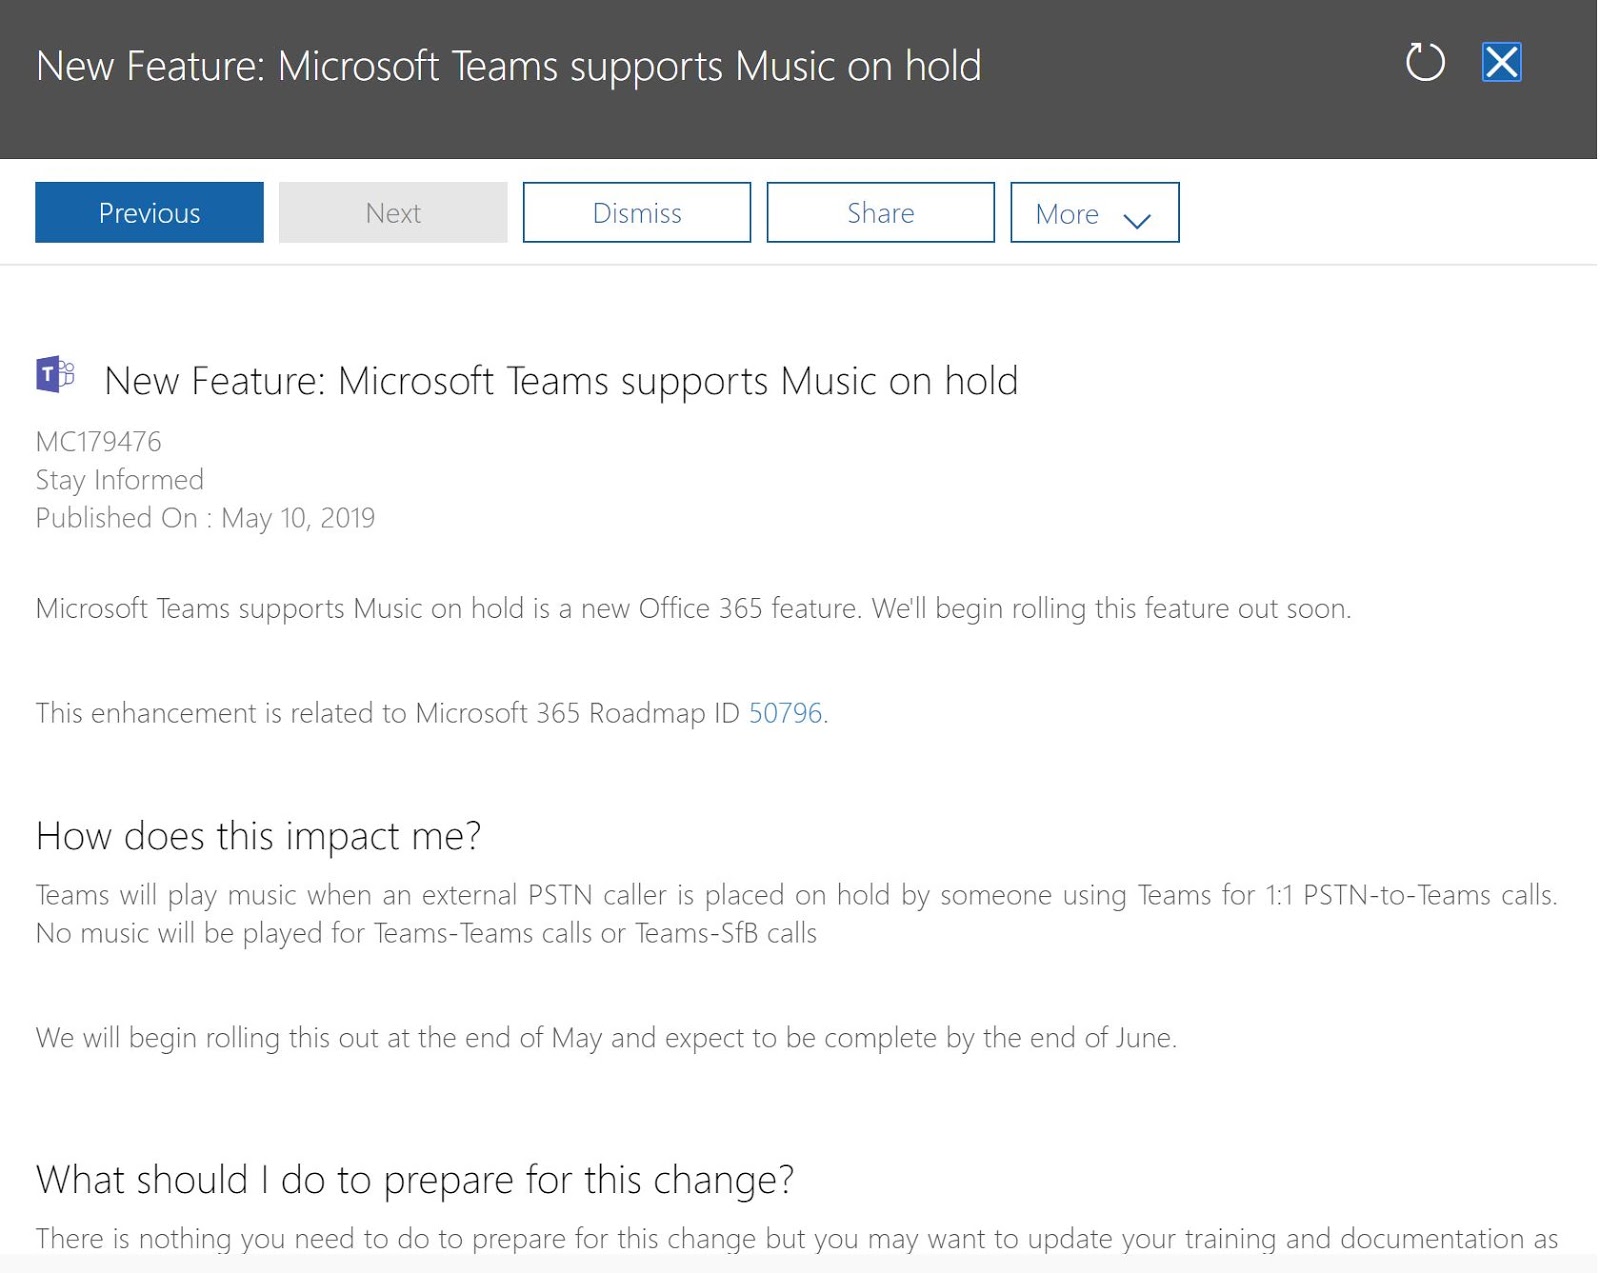This screenshot has width=1600, height=1273.
Task: Select the 'Stay Informed' category label
Action: coord(118,479)
